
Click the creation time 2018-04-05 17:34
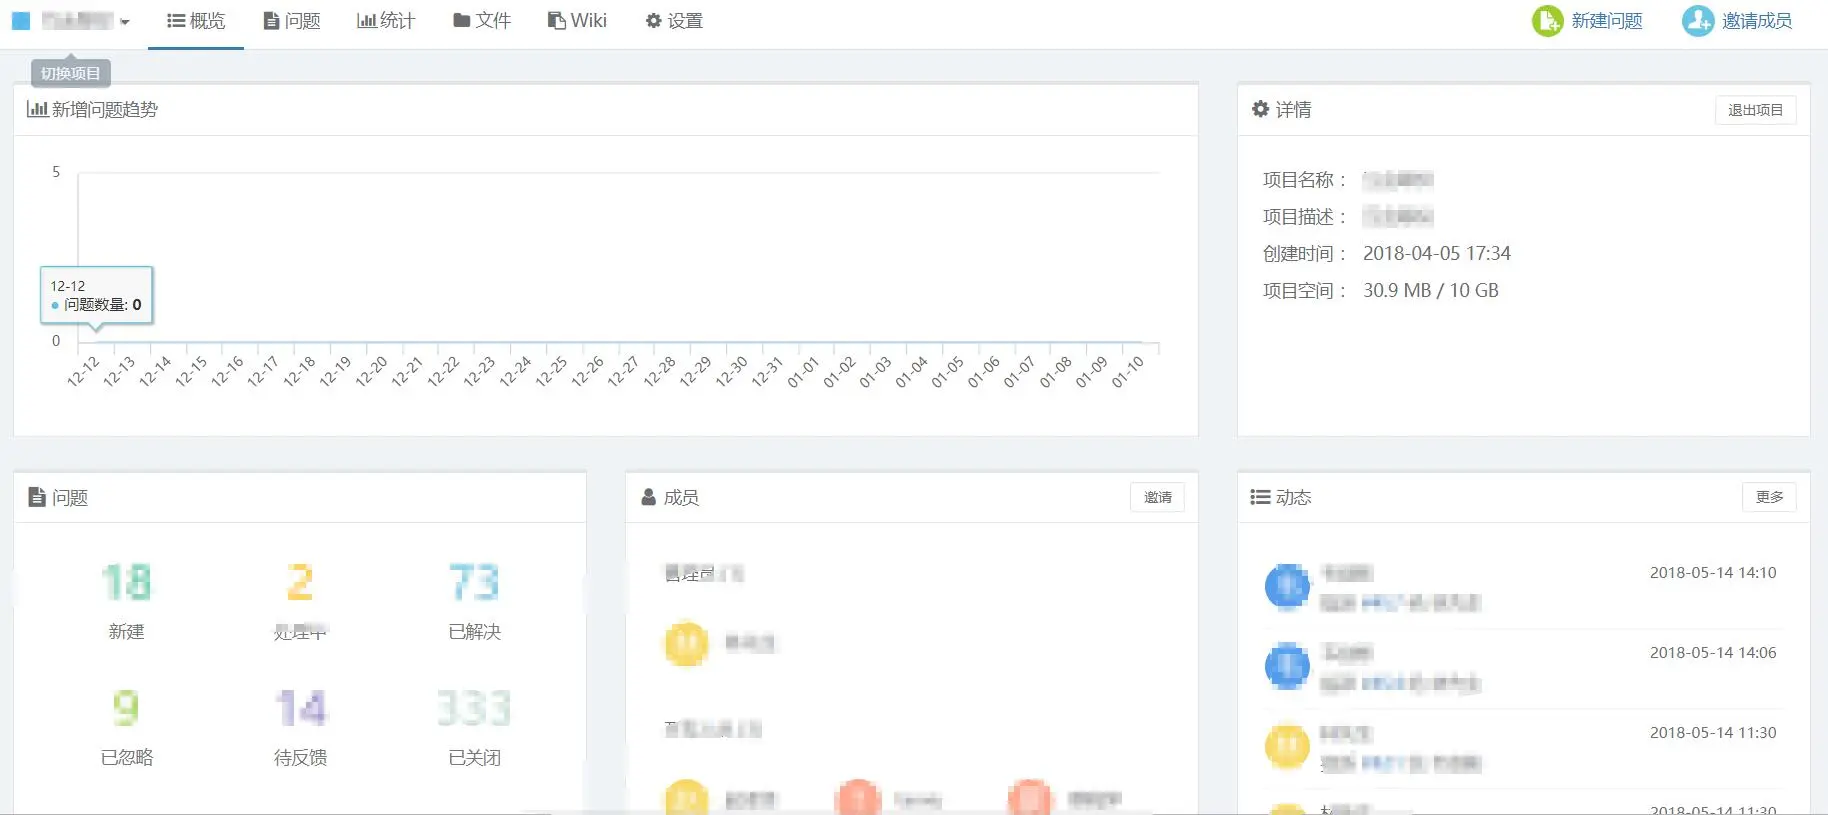(1436, 254)
